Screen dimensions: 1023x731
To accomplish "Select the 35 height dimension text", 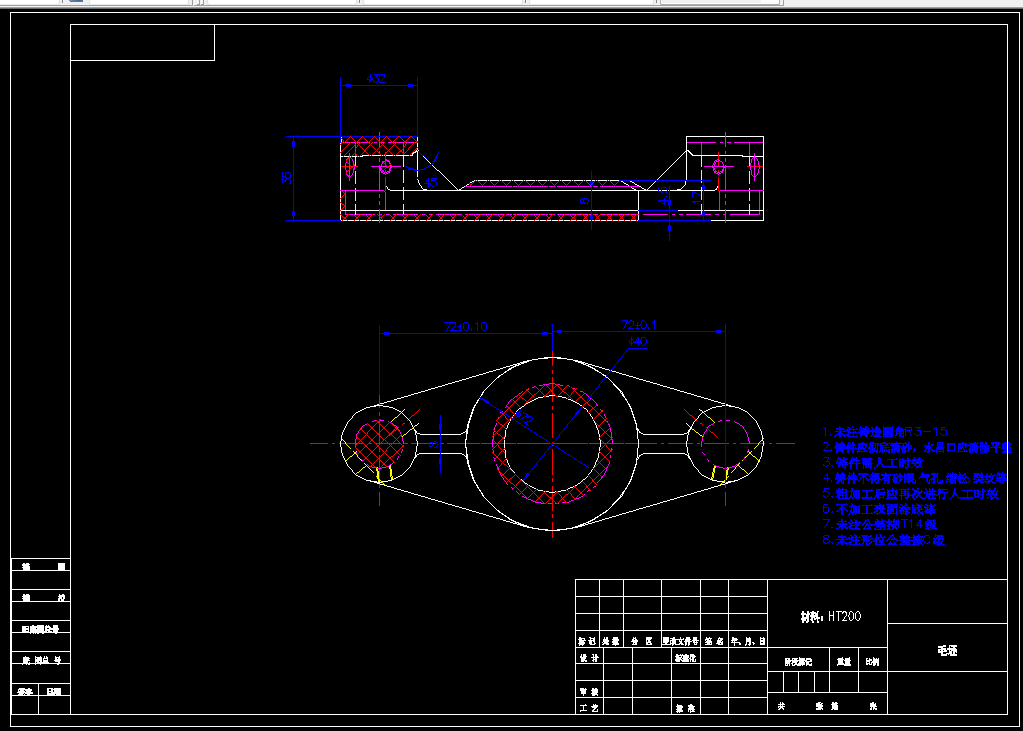I will 286,178.
